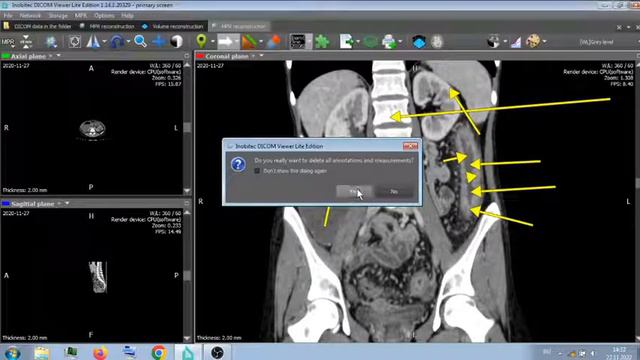
Task: Click Yes in delete annotations dialog
Action: [x=353, y=191]
